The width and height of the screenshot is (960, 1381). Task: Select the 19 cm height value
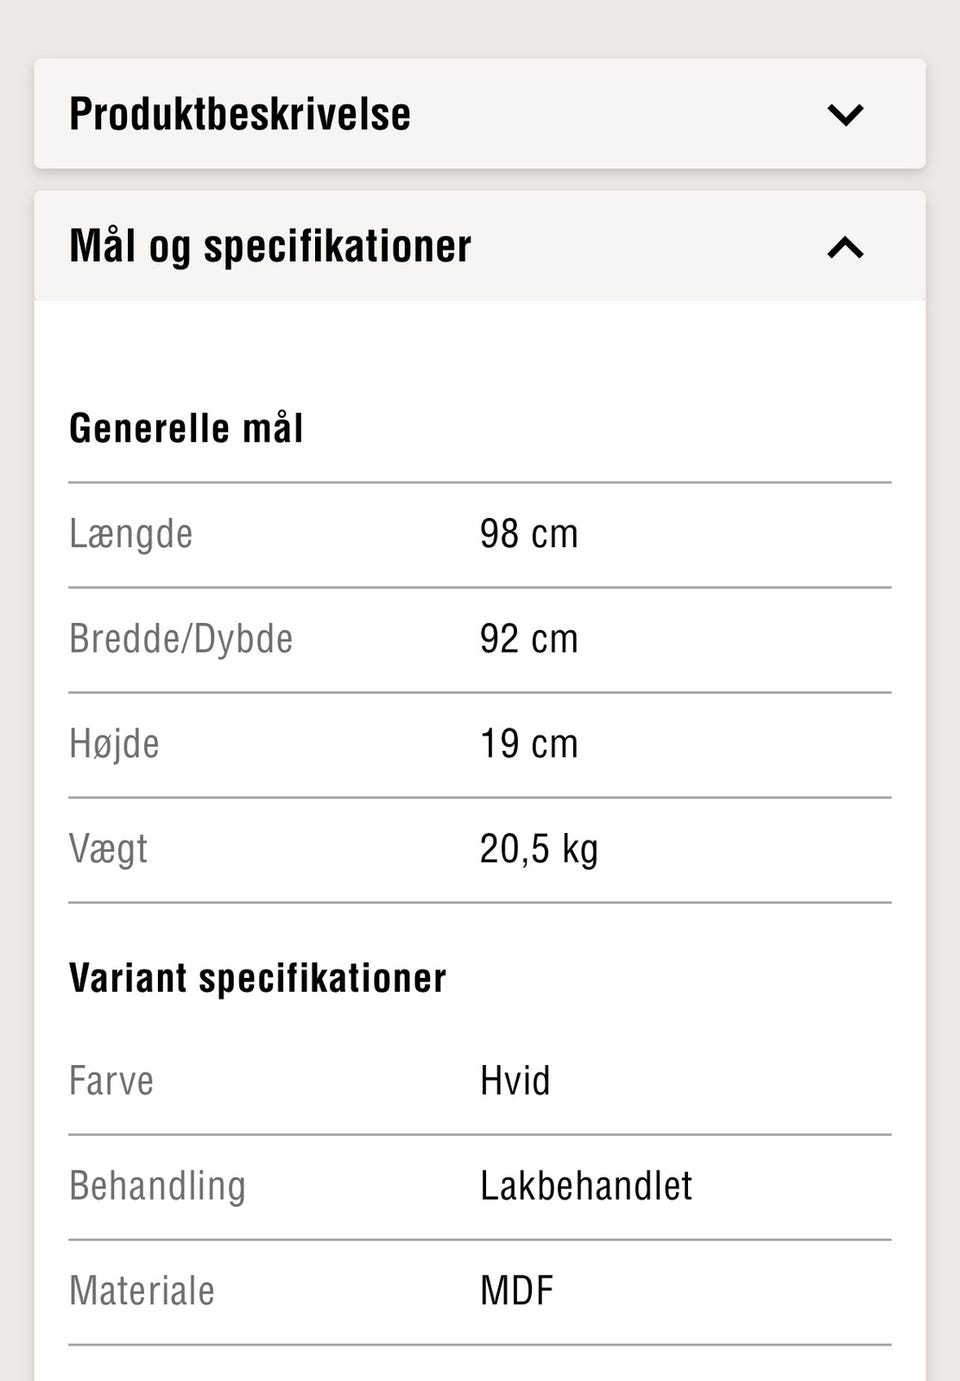pos(529,744)
